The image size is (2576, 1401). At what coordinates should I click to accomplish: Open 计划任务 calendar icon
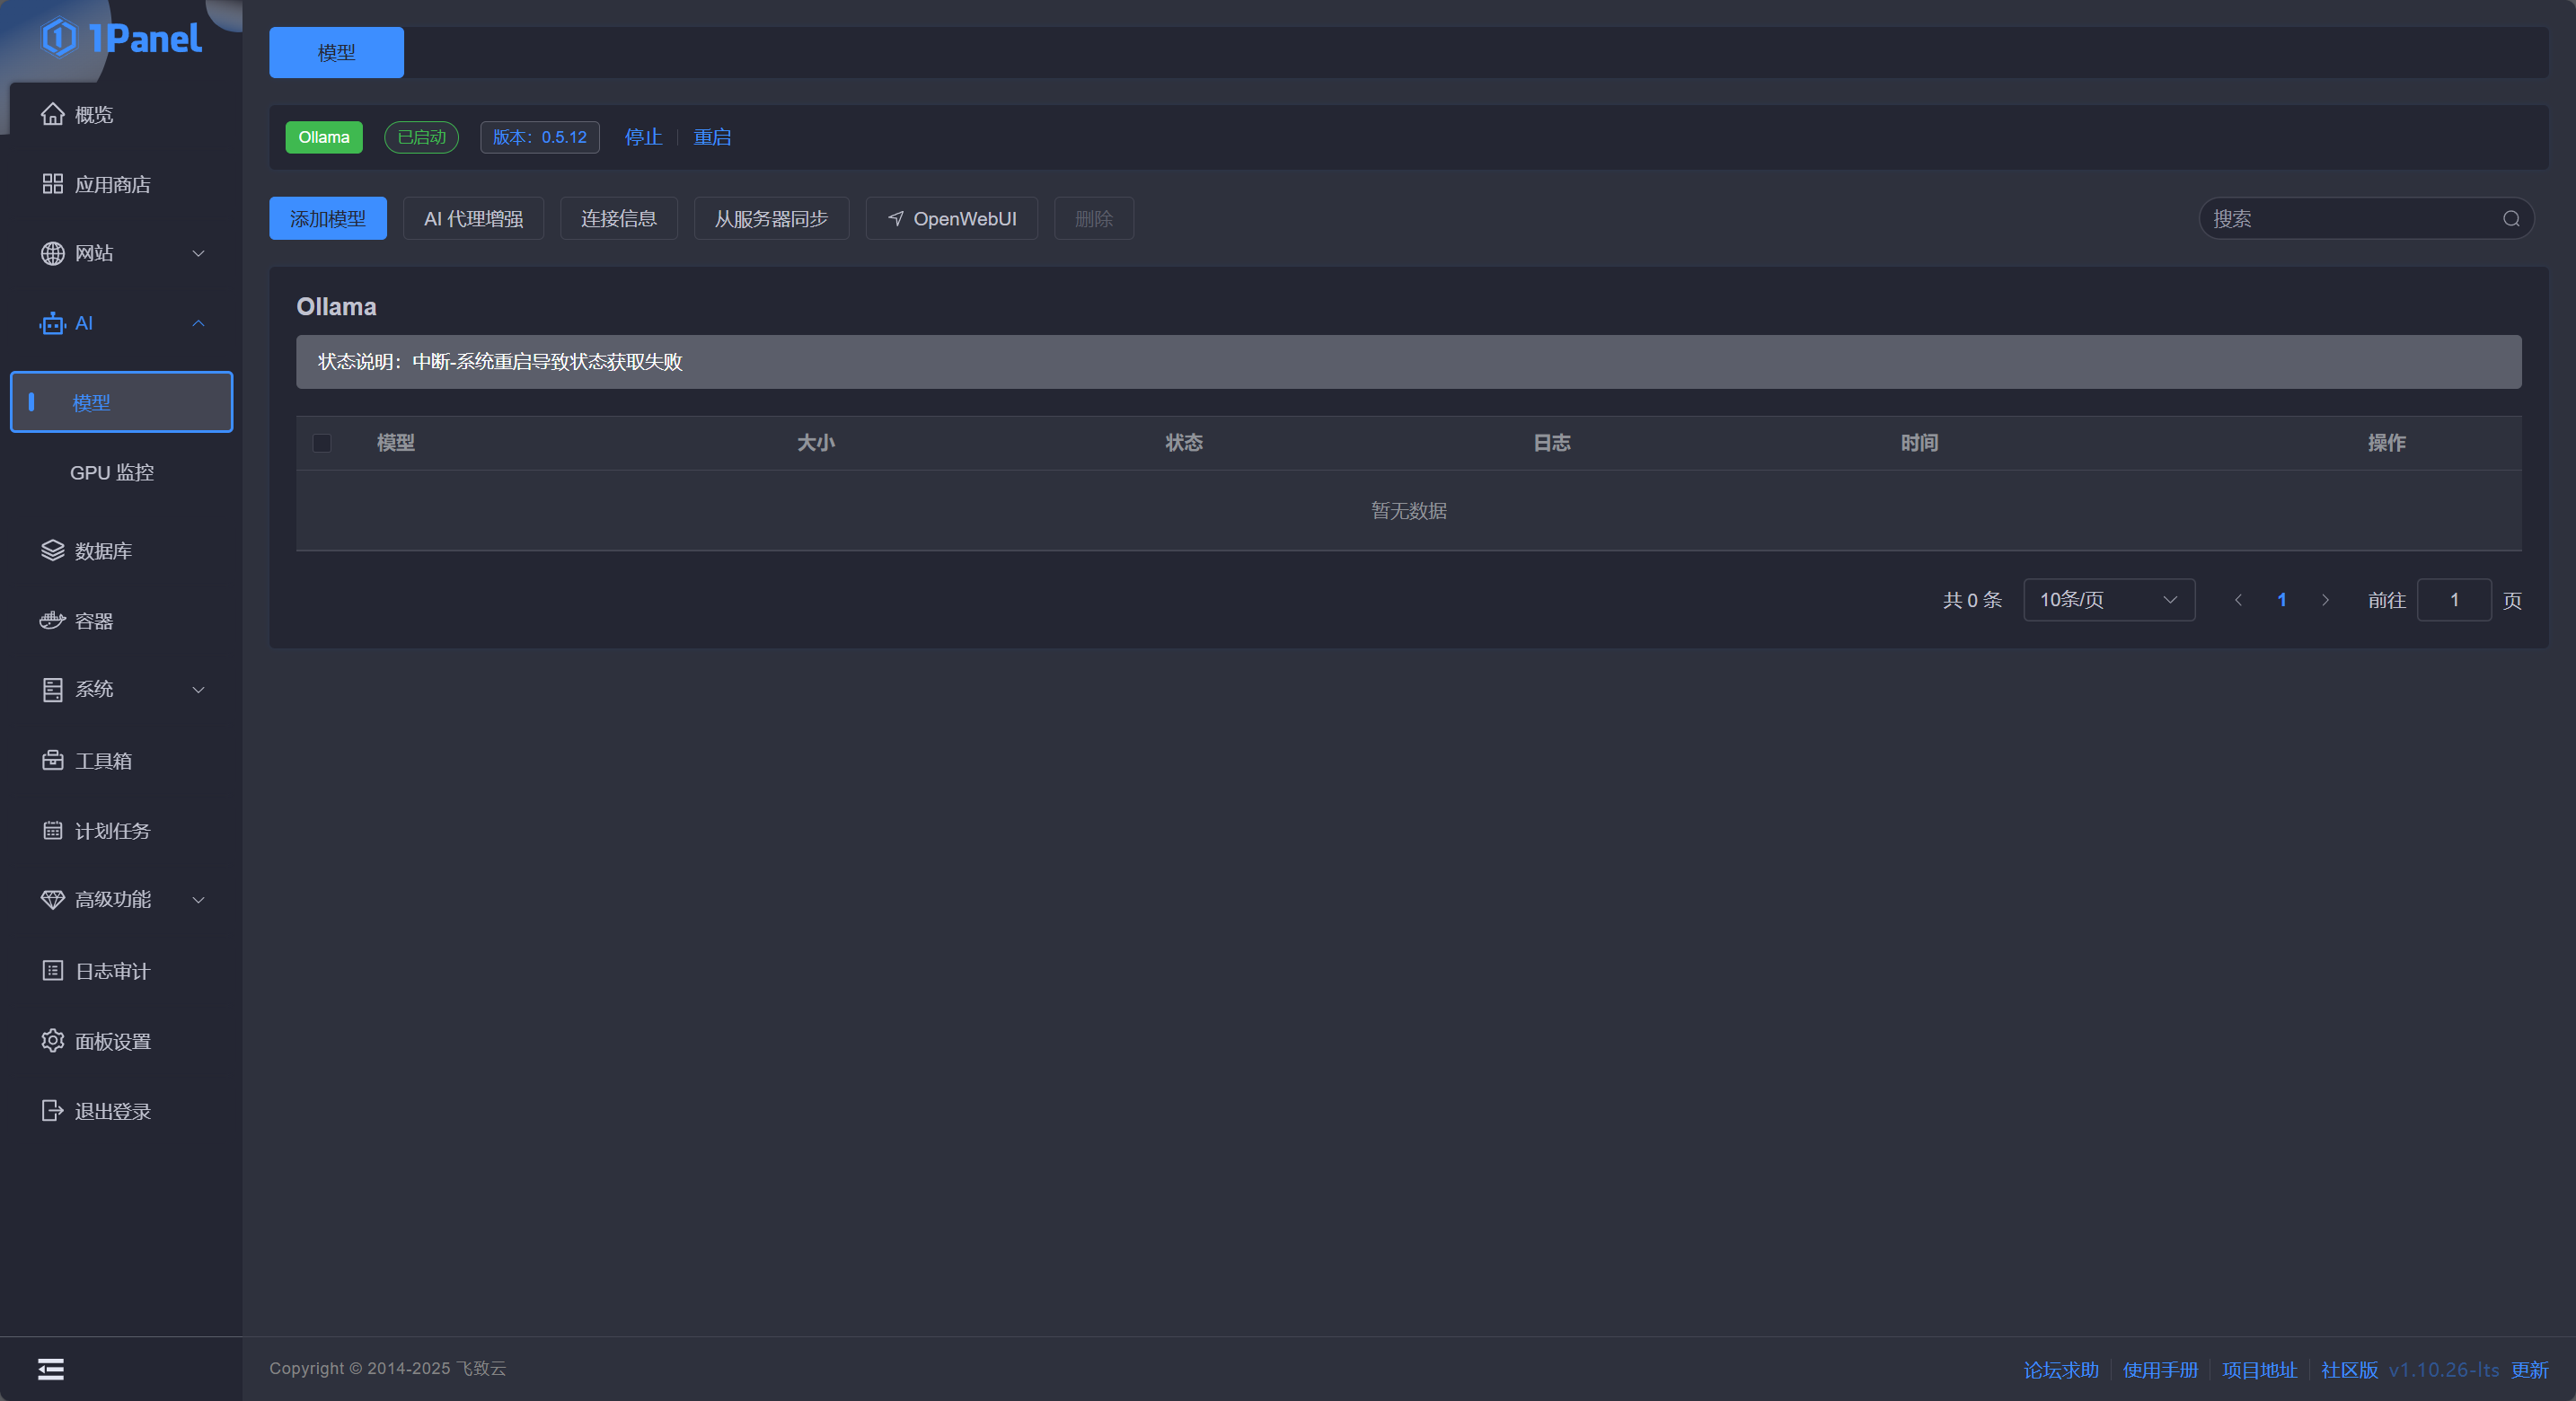tap(52, 831)
